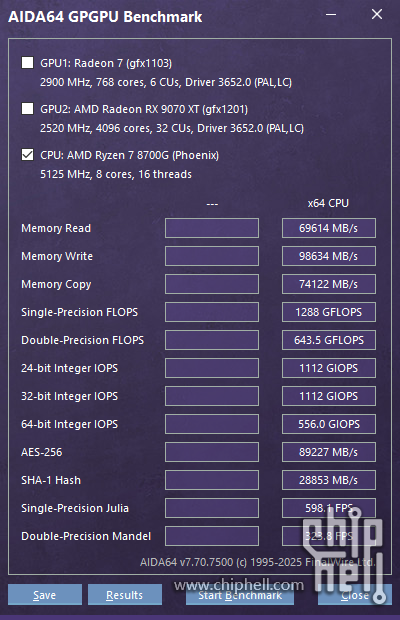
Task: Close window using the title bar X
Action: (x=377, y=15)
